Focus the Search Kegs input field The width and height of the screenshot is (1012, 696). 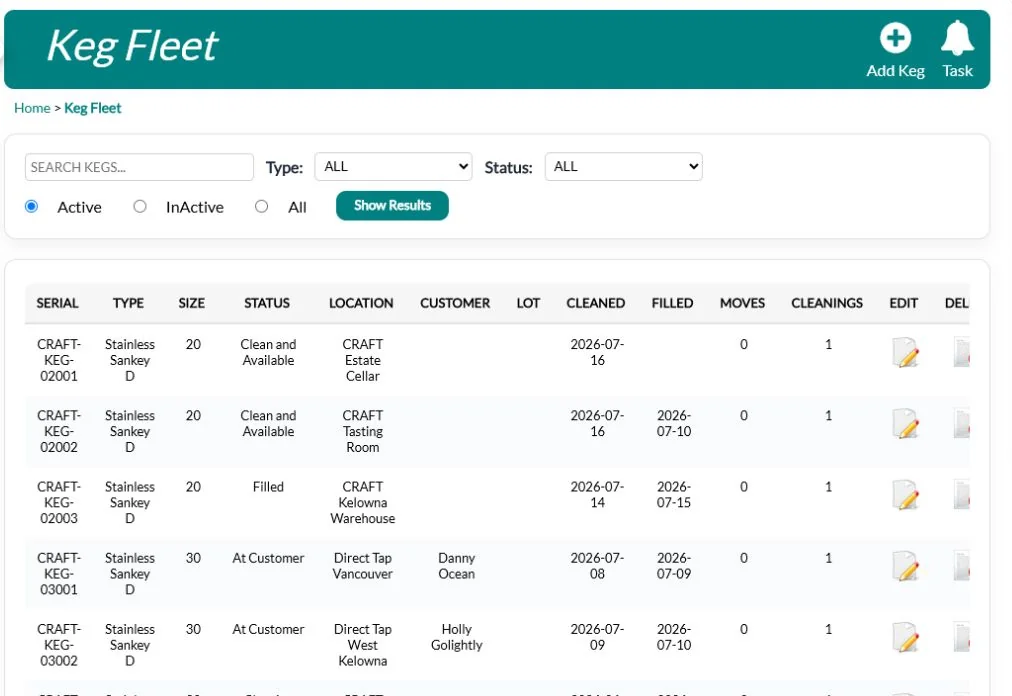[x=139, y=167]
